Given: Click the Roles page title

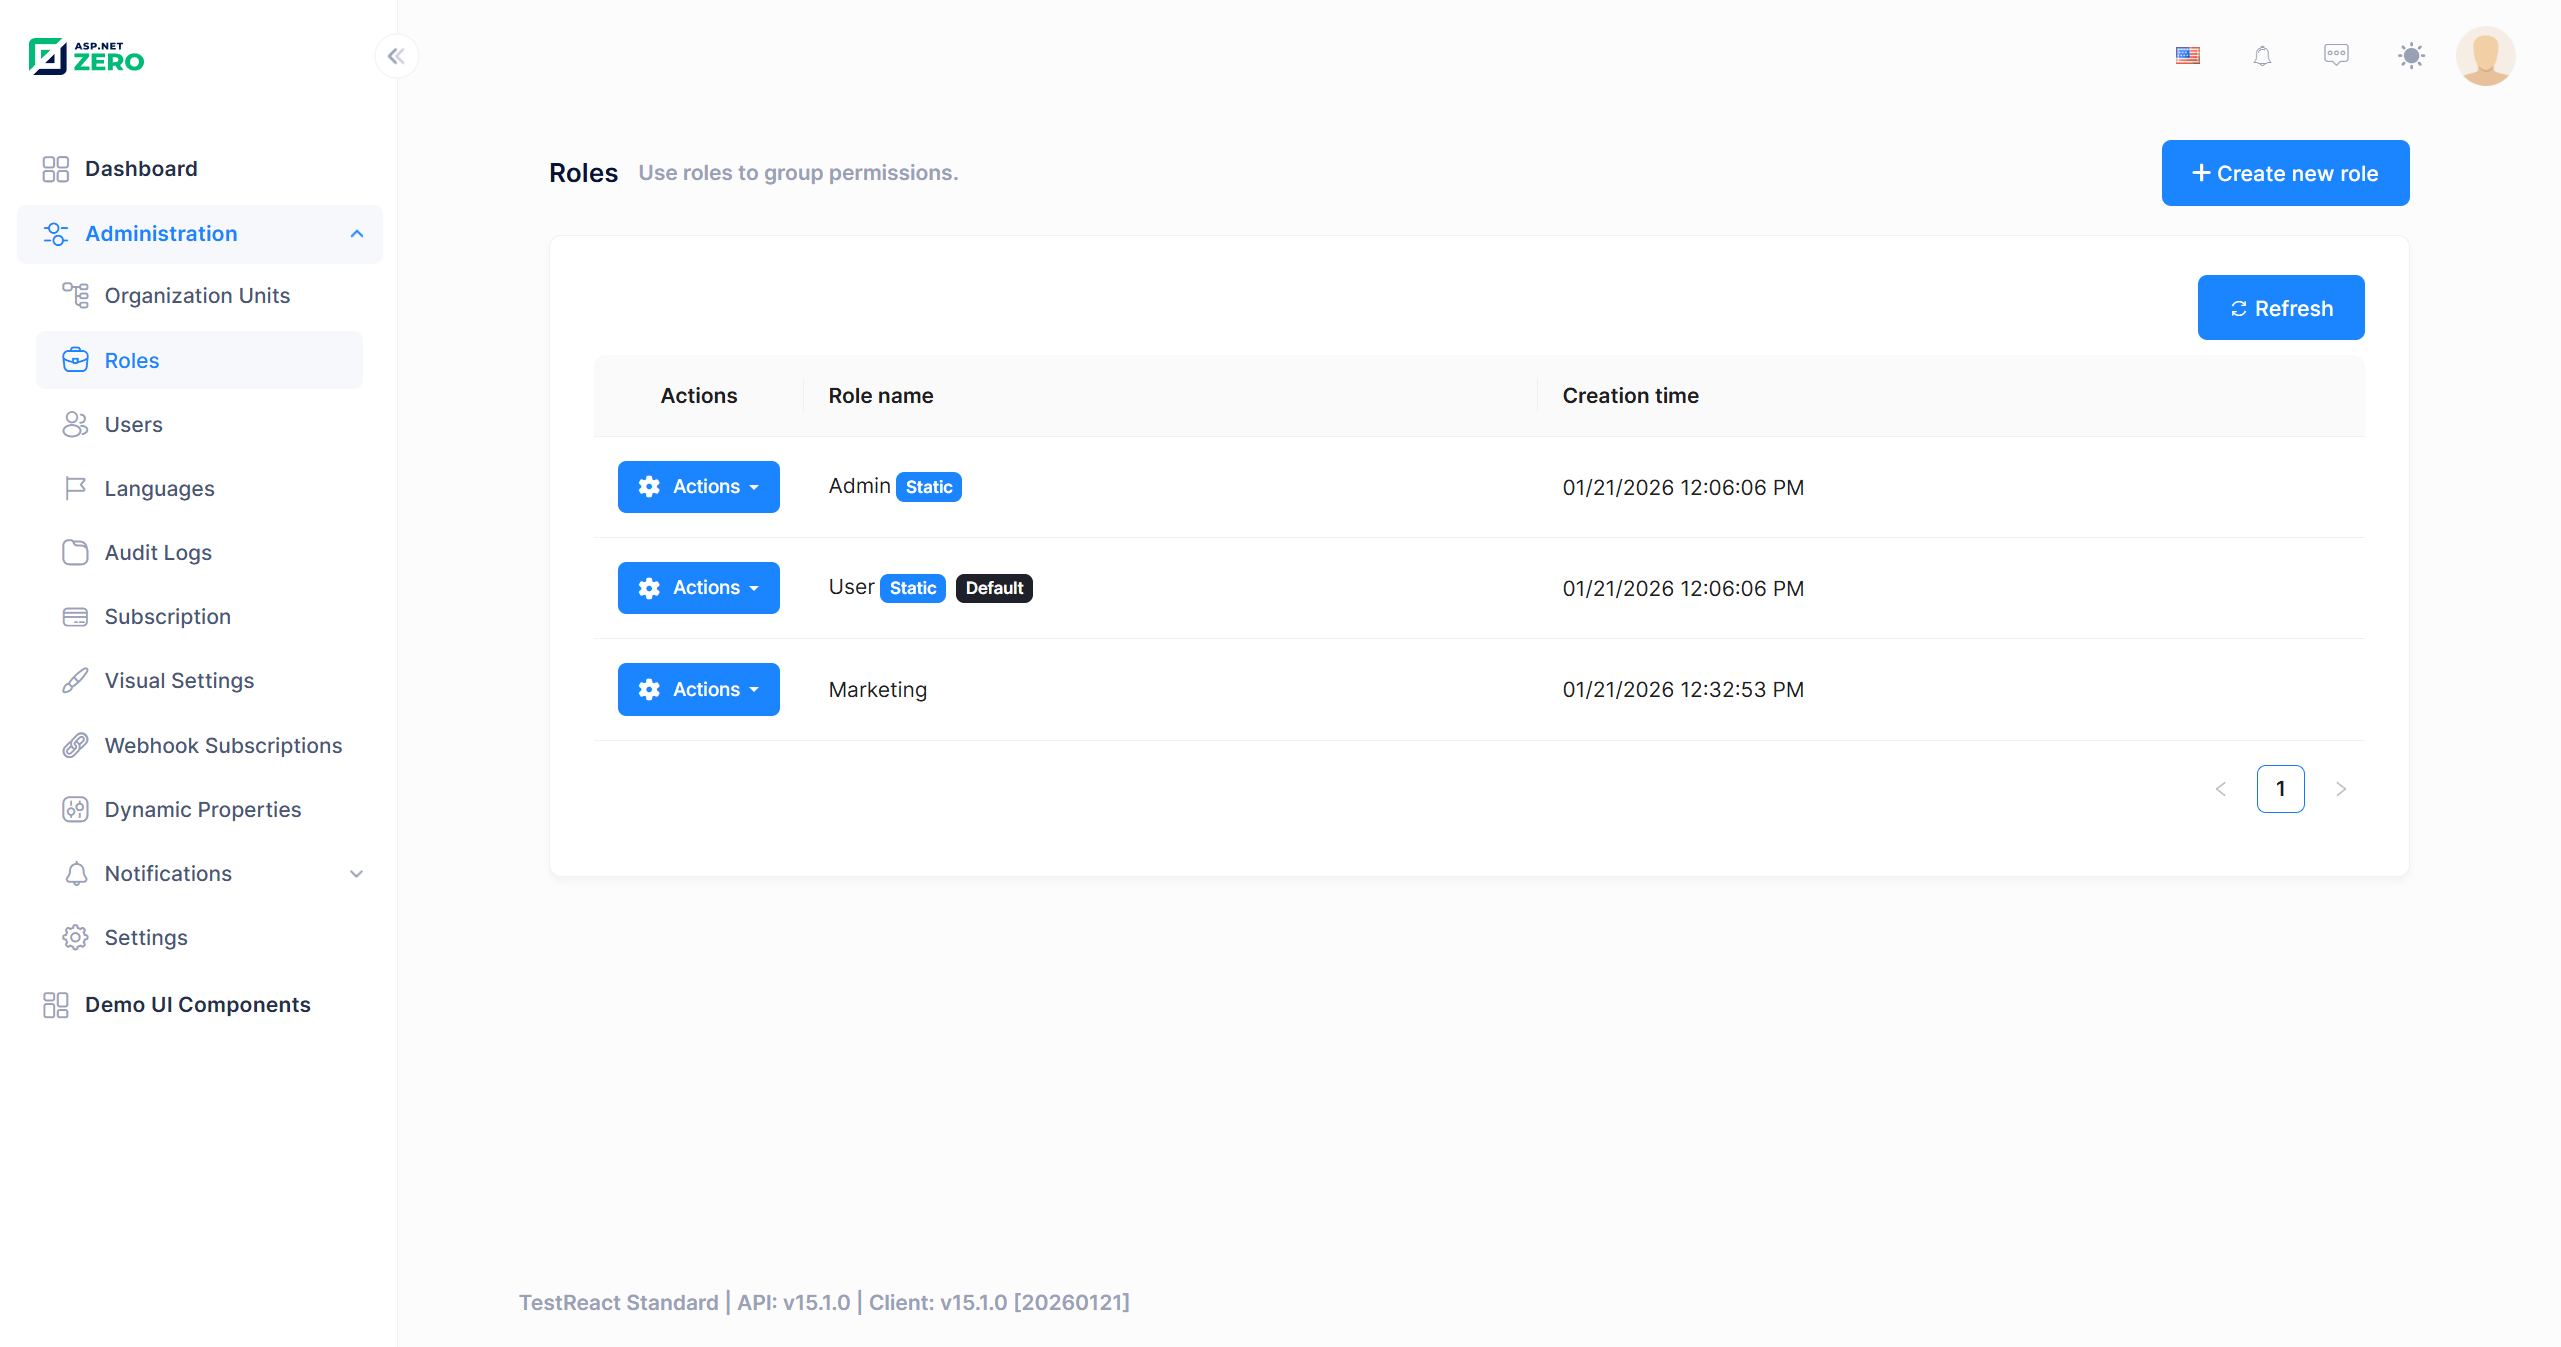Looking at the screenshot, I should click(x=584, y=173).
